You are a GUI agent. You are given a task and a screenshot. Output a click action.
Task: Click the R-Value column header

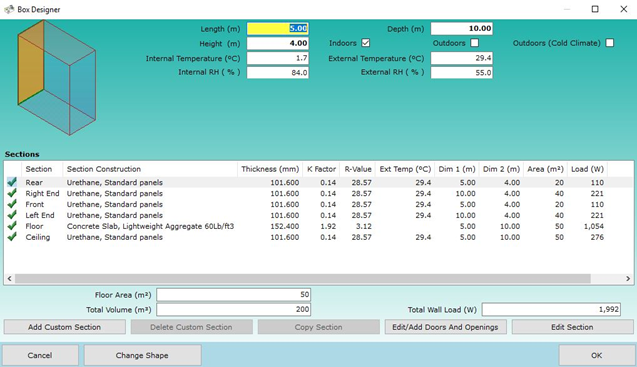click(x=358, y=169)
